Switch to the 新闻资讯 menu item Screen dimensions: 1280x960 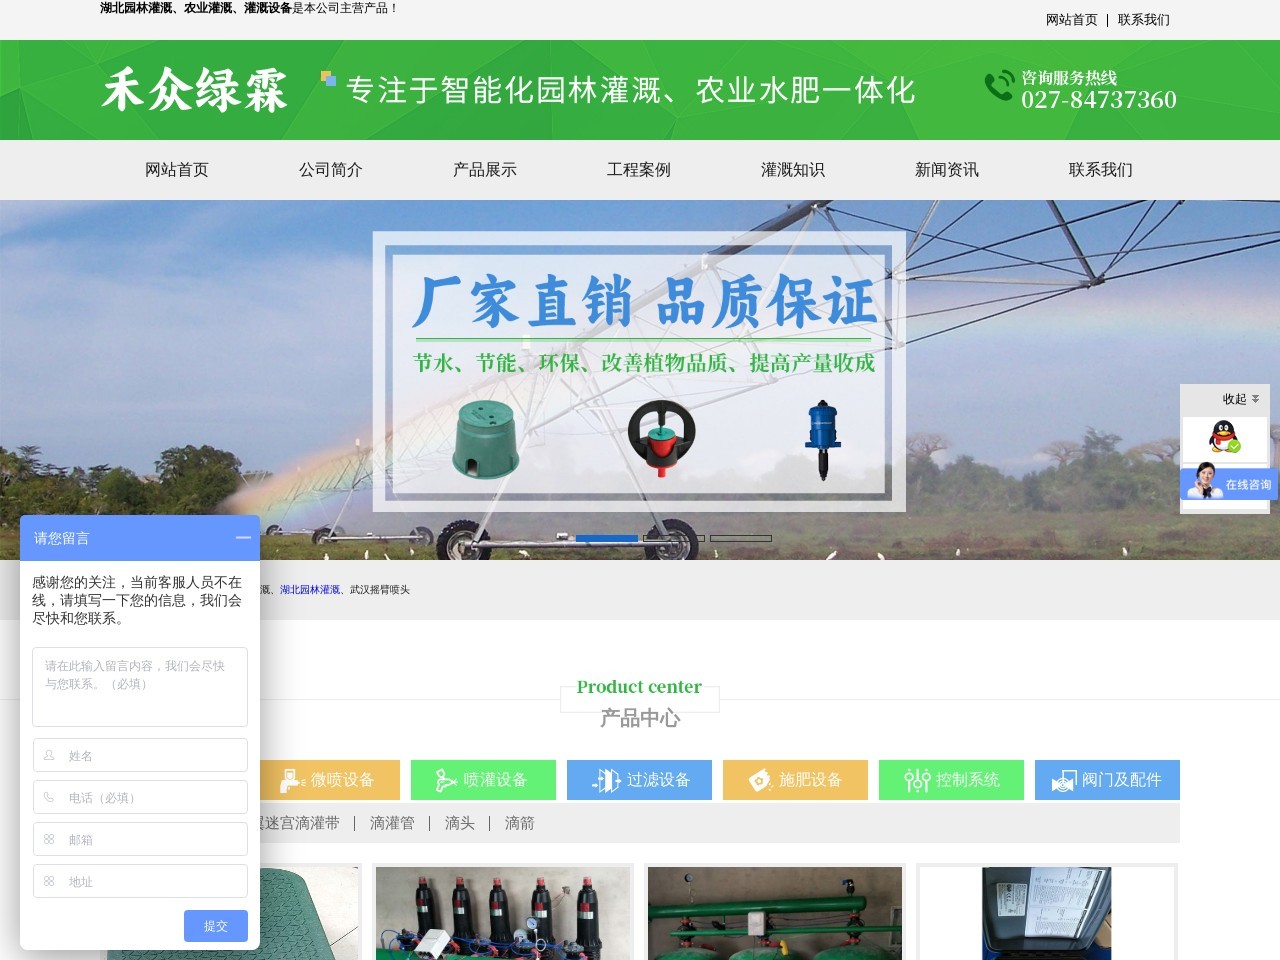[x=946, y=170]
